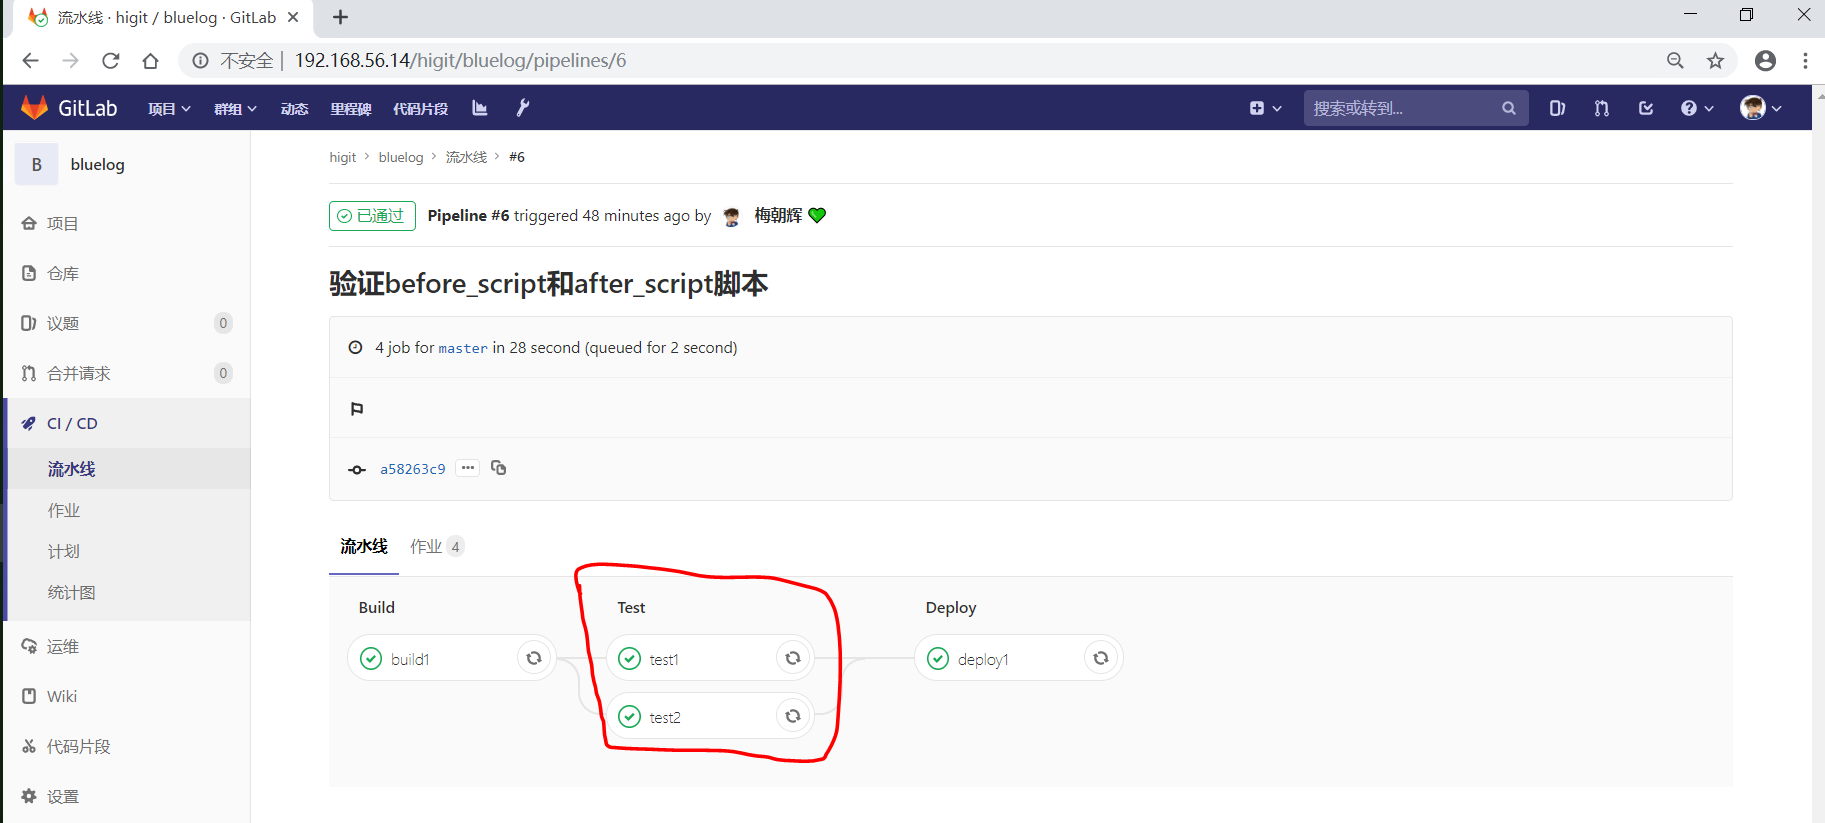Open 合并请求 in the sidebar
1825x823 pixels.
coord(79,373)
